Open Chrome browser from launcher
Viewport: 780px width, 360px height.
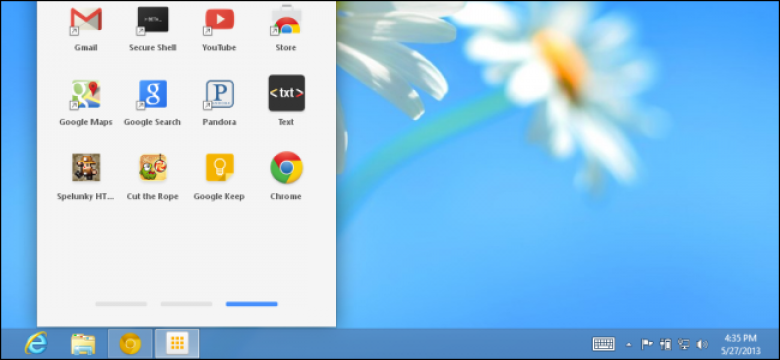pyautogui.click(x=287, y=168)
